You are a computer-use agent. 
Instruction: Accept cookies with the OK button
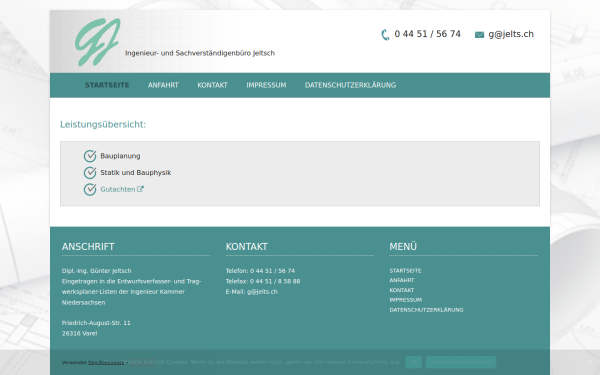click(414, 362)
